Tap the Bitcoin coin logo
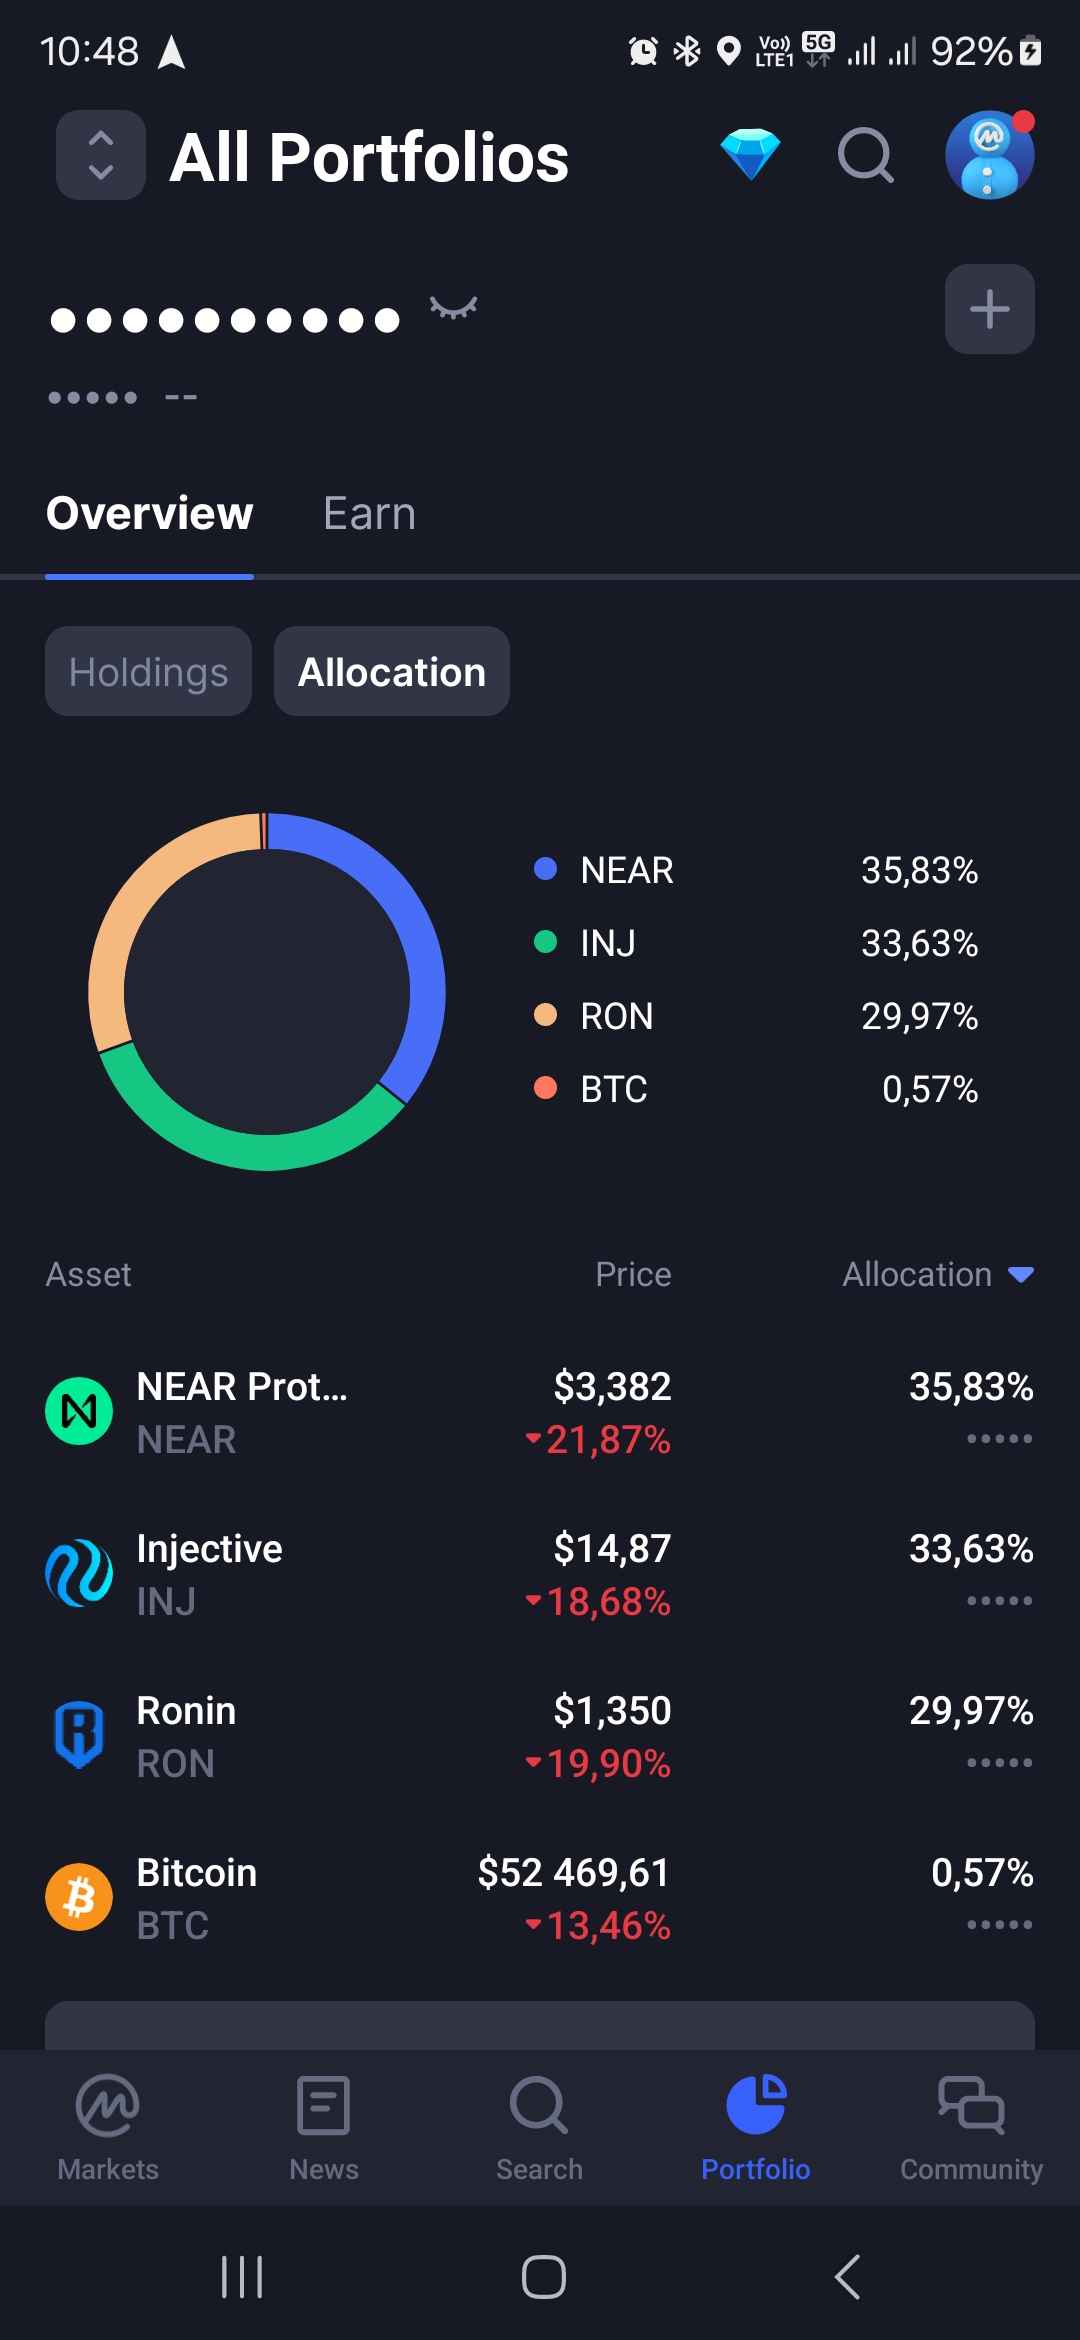This screenshot has height=2340, width=1080. pos(79,1897)
